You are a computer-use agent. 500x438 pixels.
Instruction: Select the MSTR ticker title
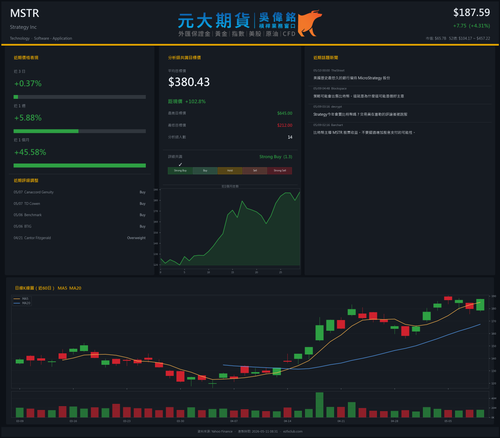(24, 13)
